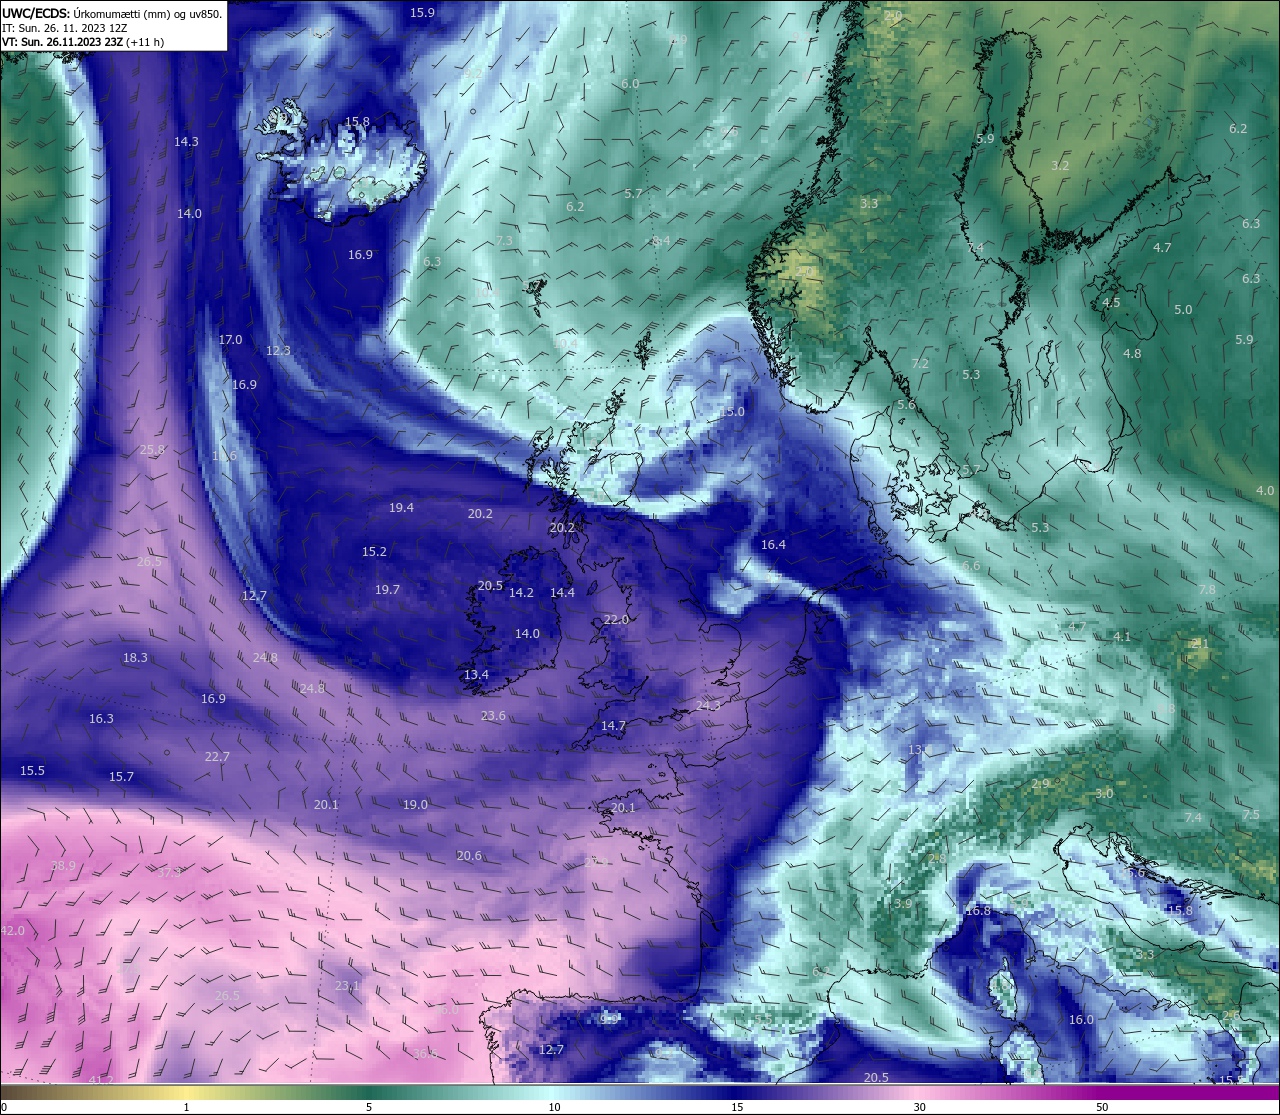Screen dimensions: 1280x1115
Task: Click the colorbar tick label '10'
Action: click(554, 1107)
